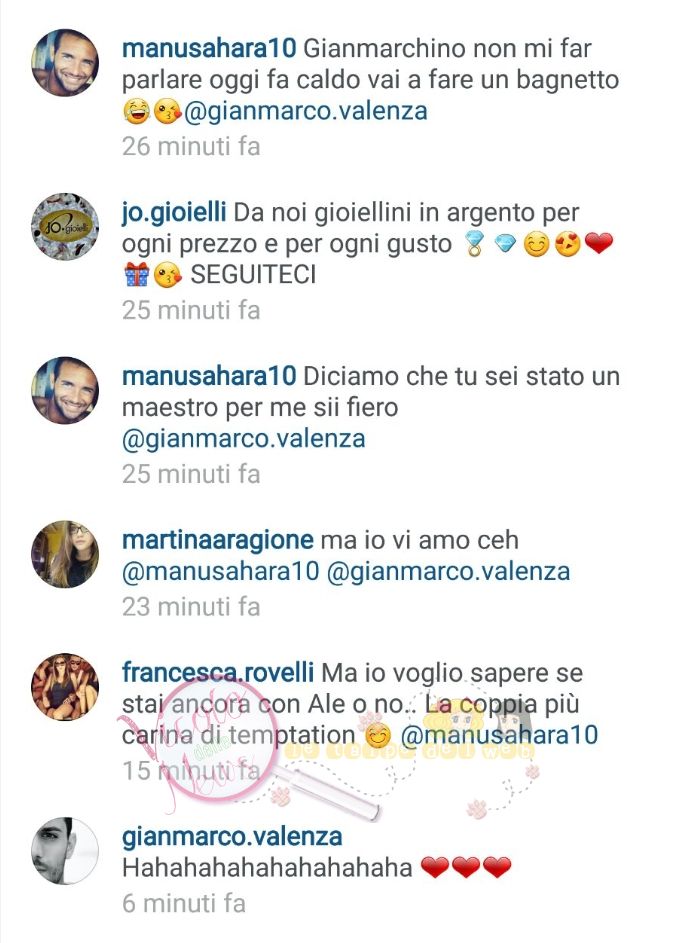Open gianmarco.valenza's black-and-white avatar
679x943 pixels.
[65, 850]
